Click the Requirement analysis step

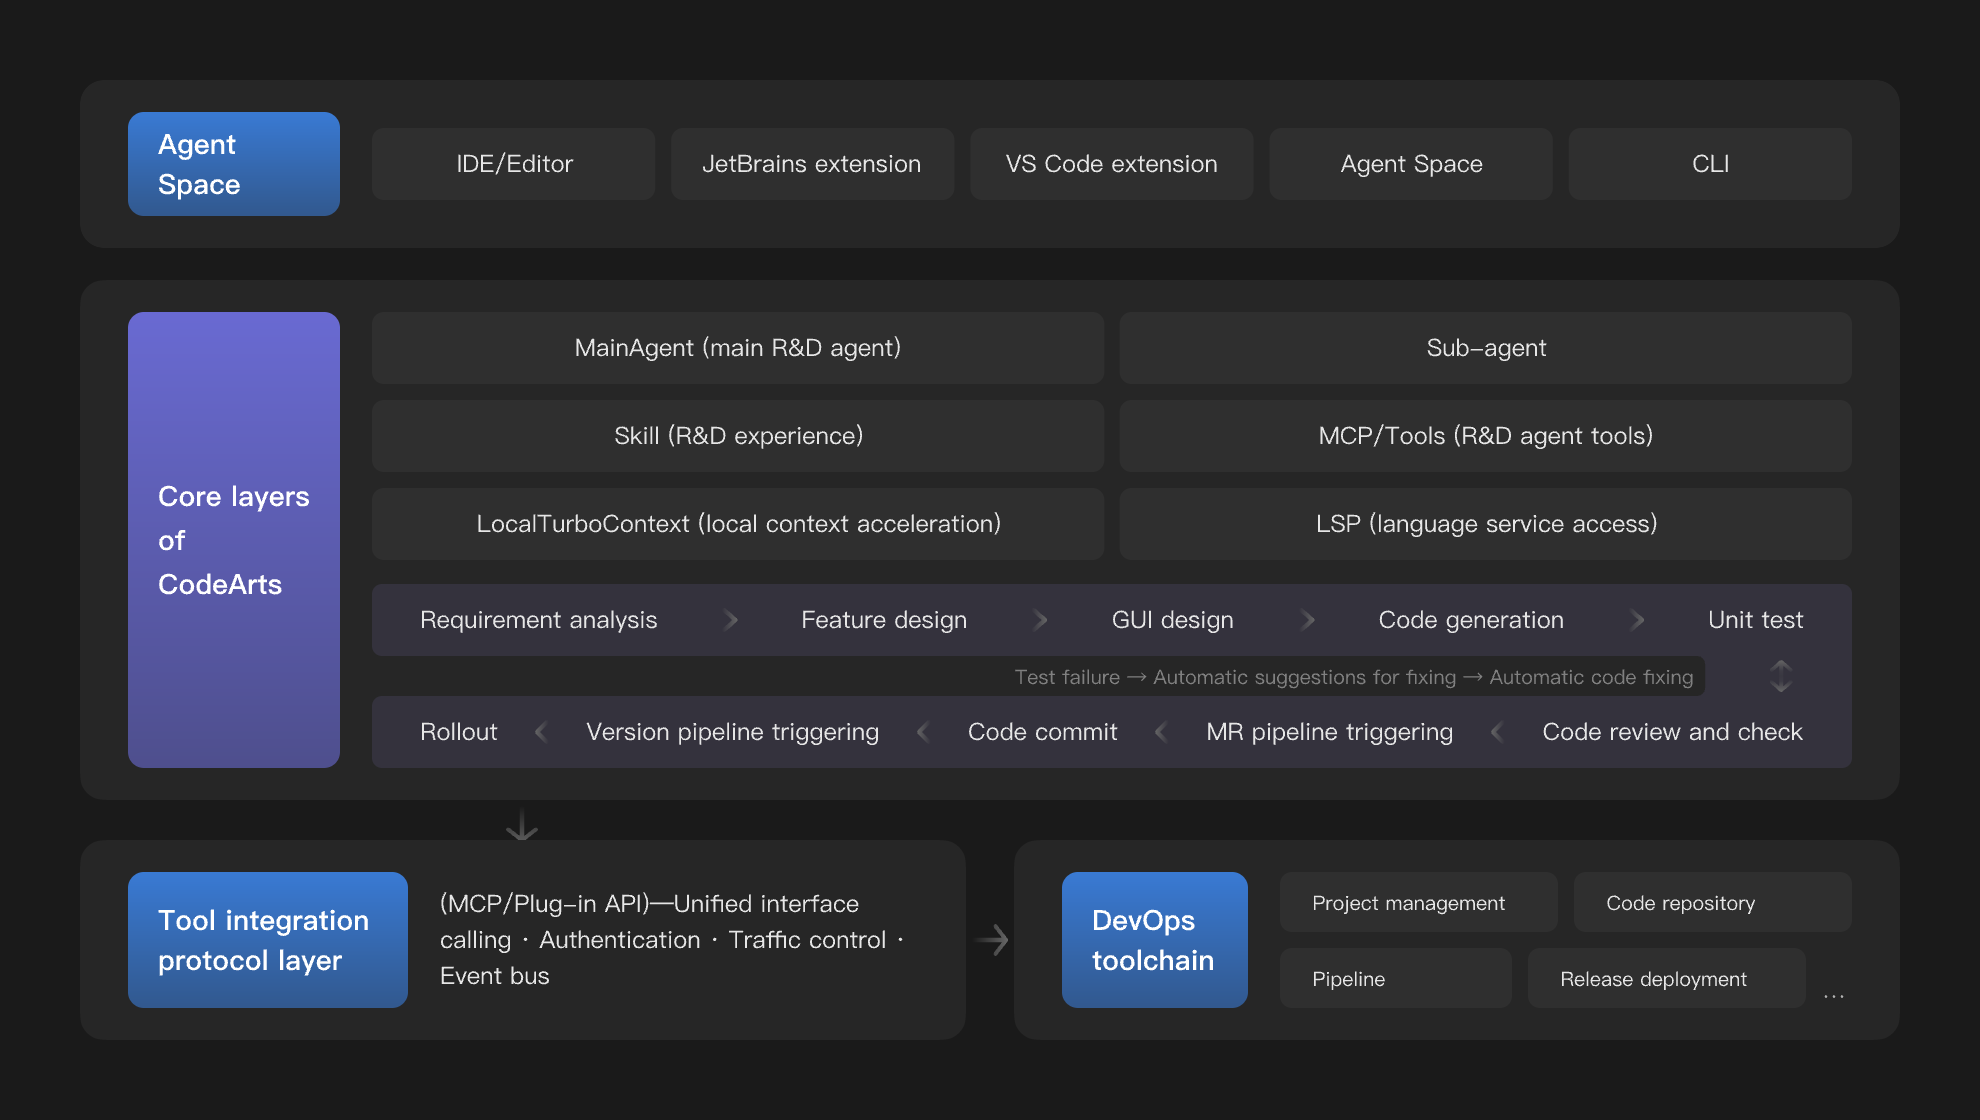pos(539,620)
